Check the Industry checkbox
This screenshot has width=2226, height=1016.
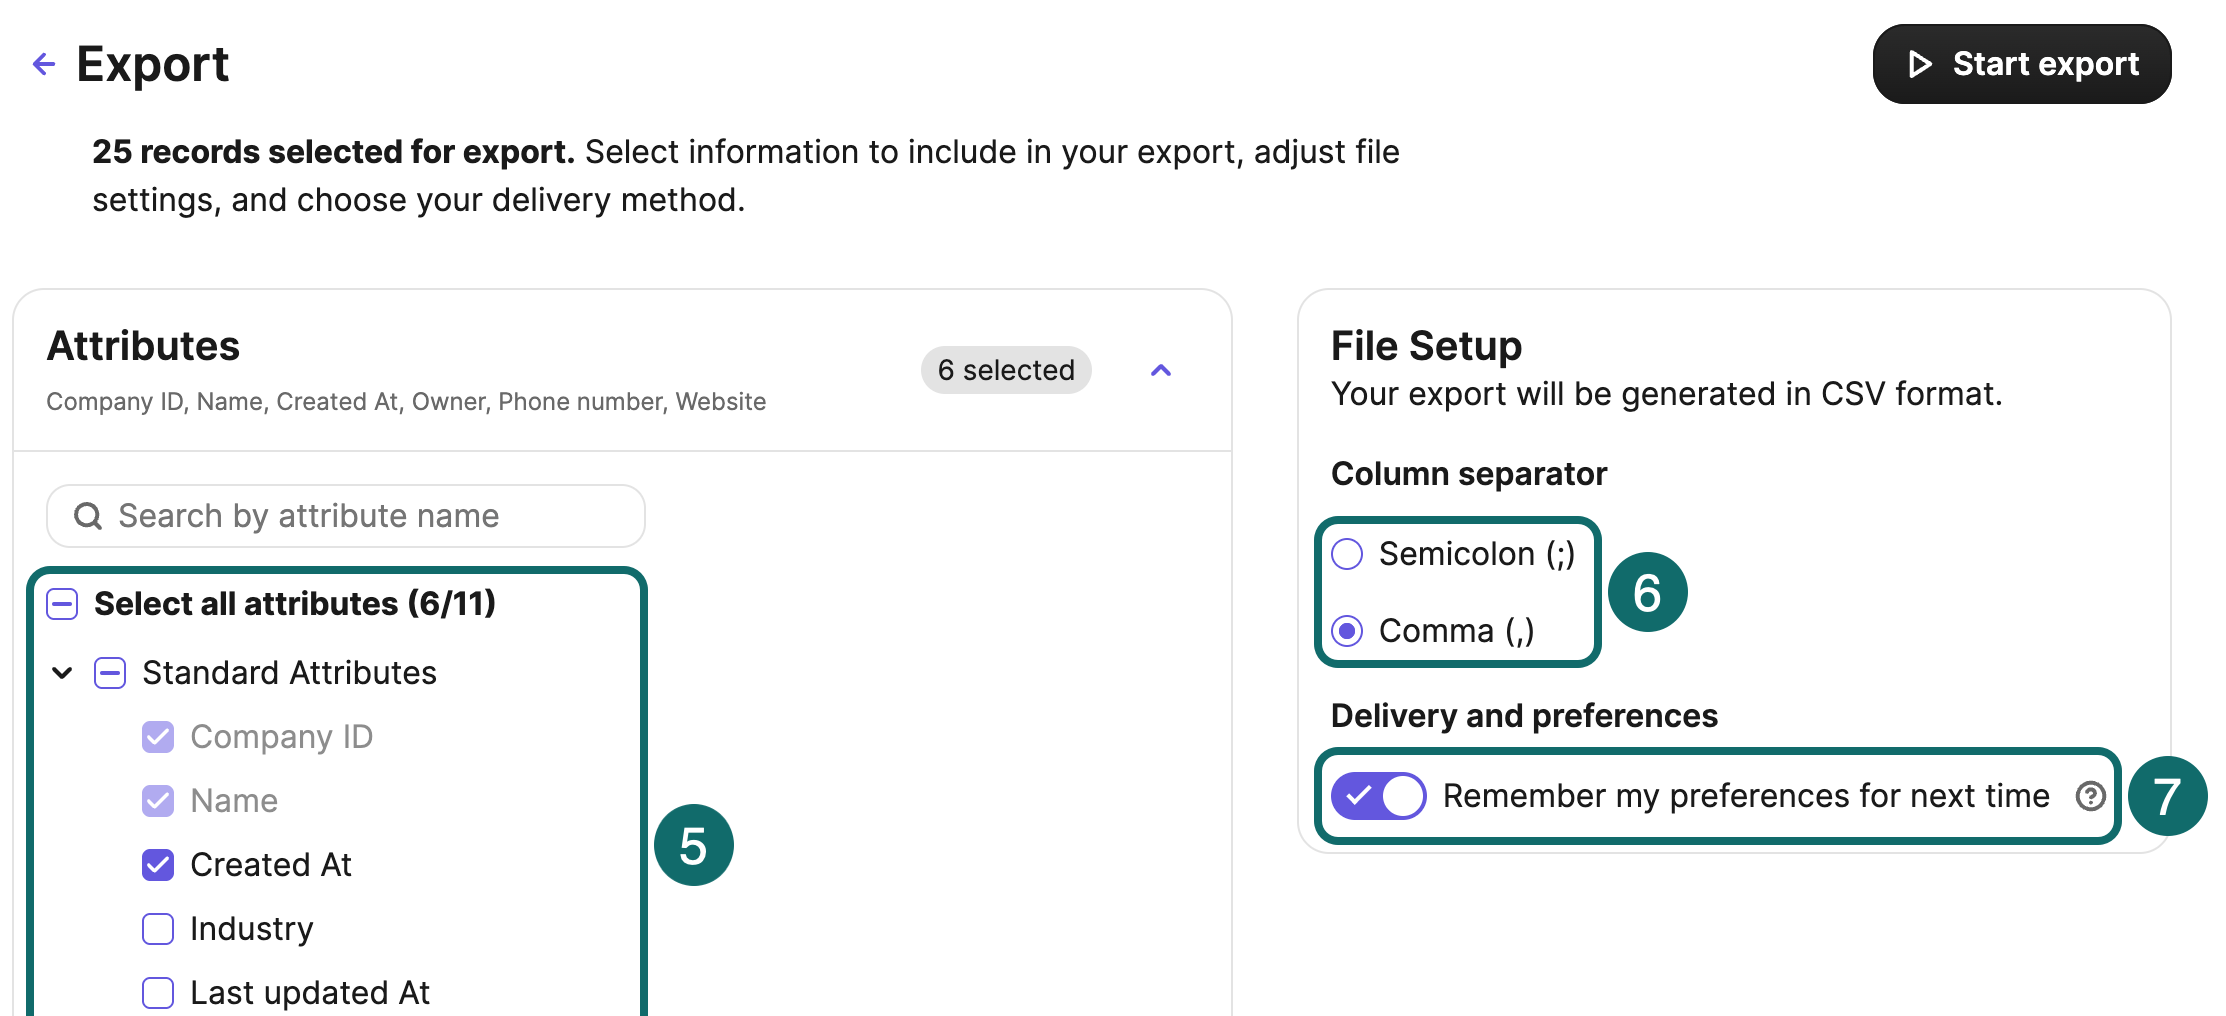(157, 928)
